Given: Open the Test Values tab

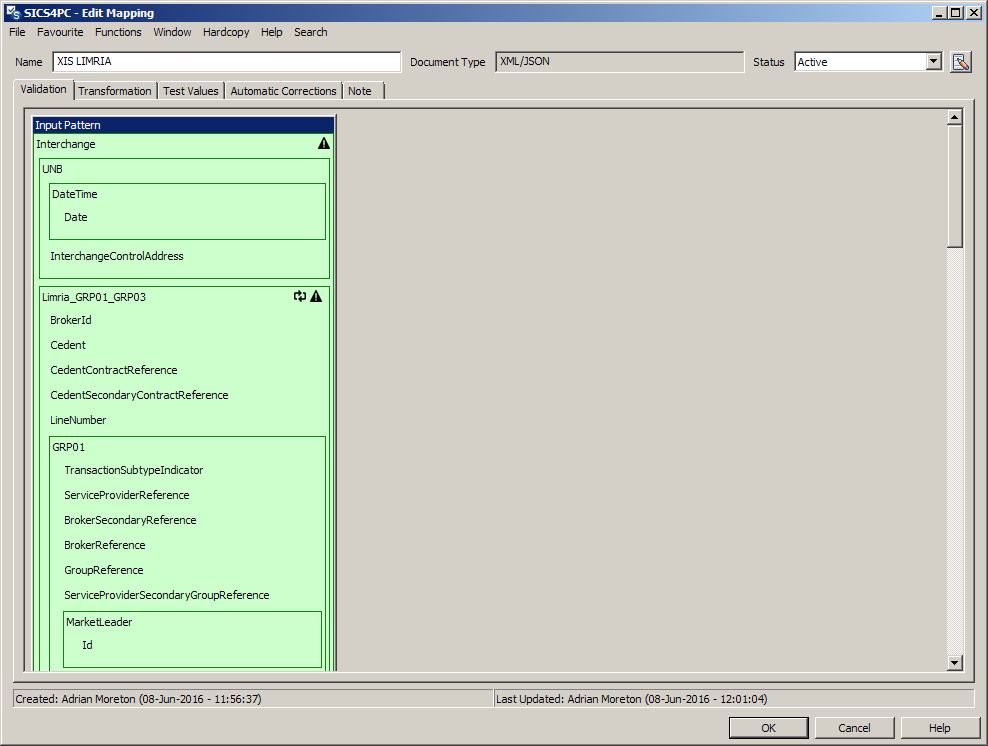Looking at the screenshot, I should pyautogui.click(x=190, y=91).
